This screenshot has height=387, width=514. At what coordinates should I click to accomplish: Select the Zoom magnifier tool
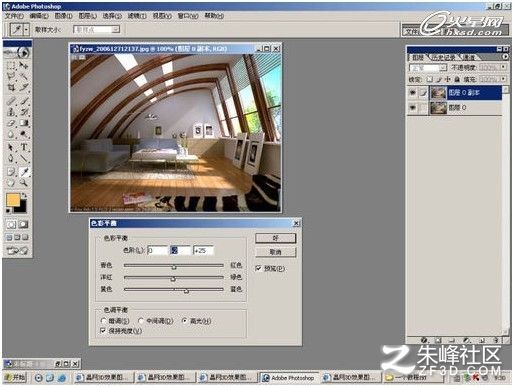click(24, 182)
